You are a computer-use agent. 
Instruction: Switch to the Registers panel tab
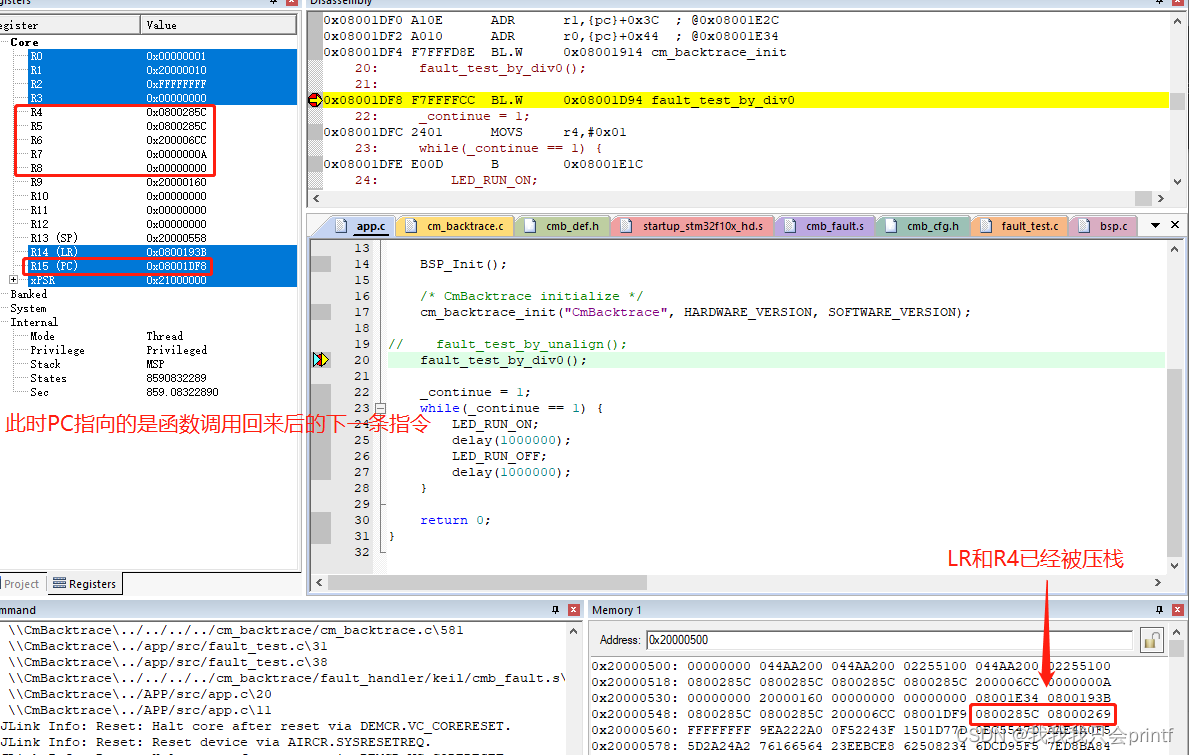tap(84, 584)
